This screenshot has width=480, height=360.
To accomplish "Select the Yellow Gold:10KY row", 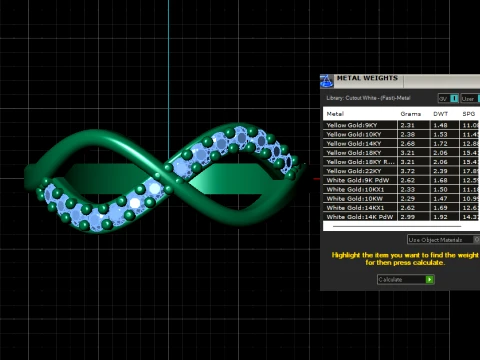I will tap(401, 134).
